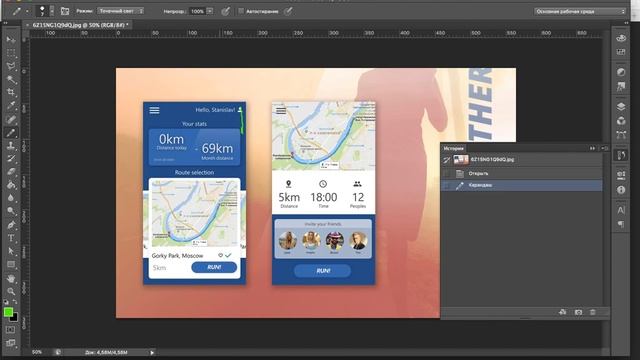Toggle the Brush panel from options bar
The width and height of the screenshot is (640, 360).
coord(65,11)
